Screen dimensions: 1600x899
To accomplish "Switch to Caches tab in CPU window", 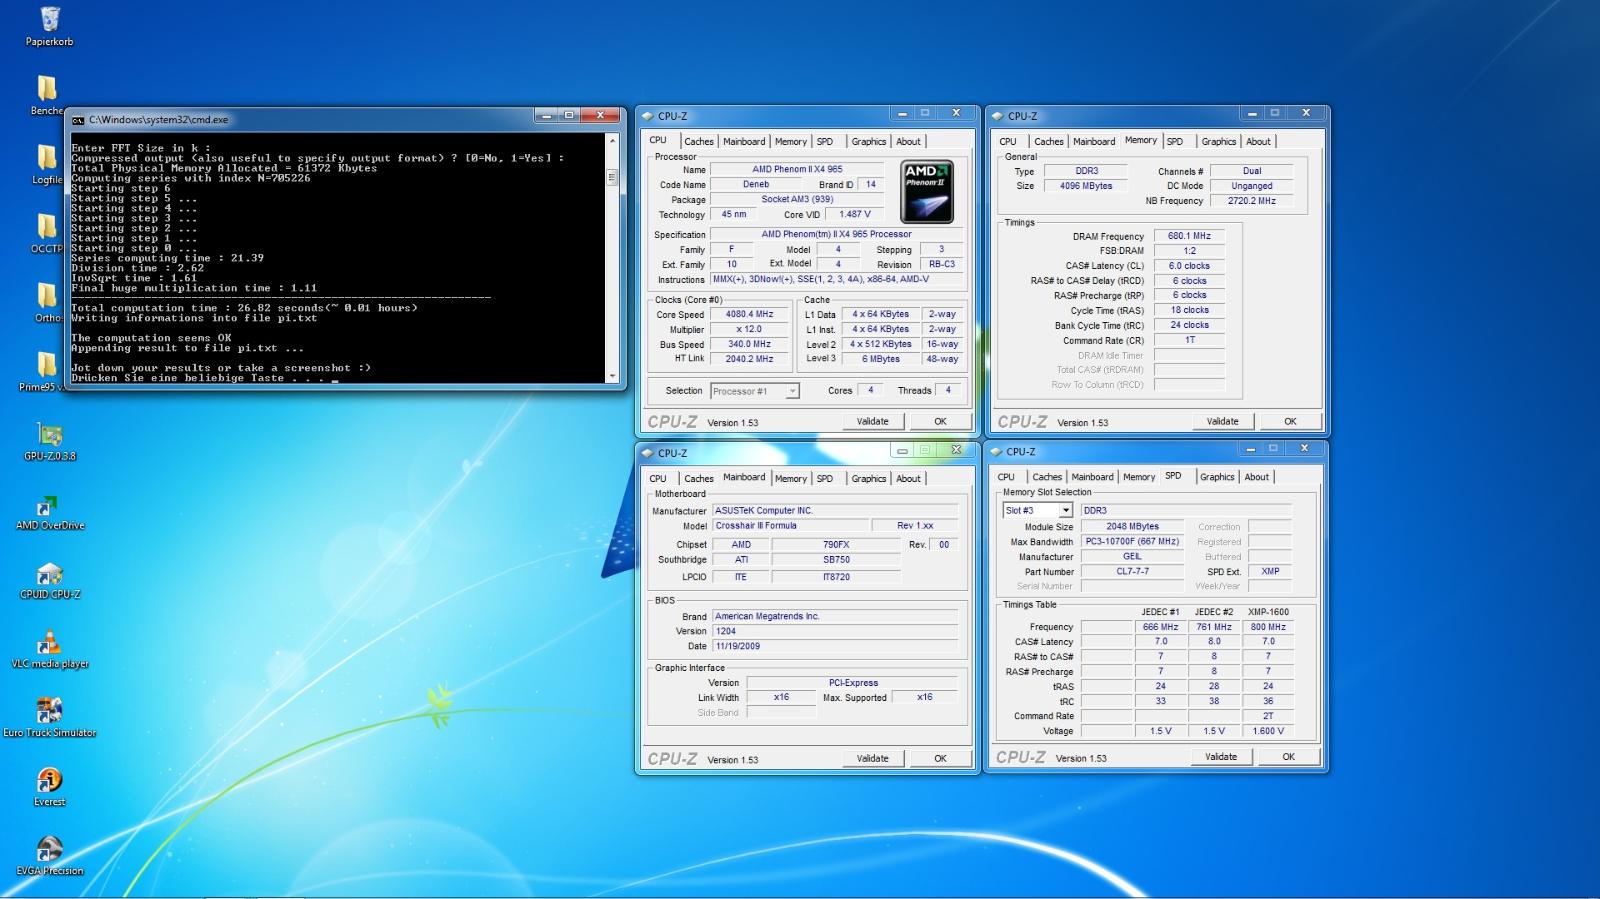I will coord(699,142).
